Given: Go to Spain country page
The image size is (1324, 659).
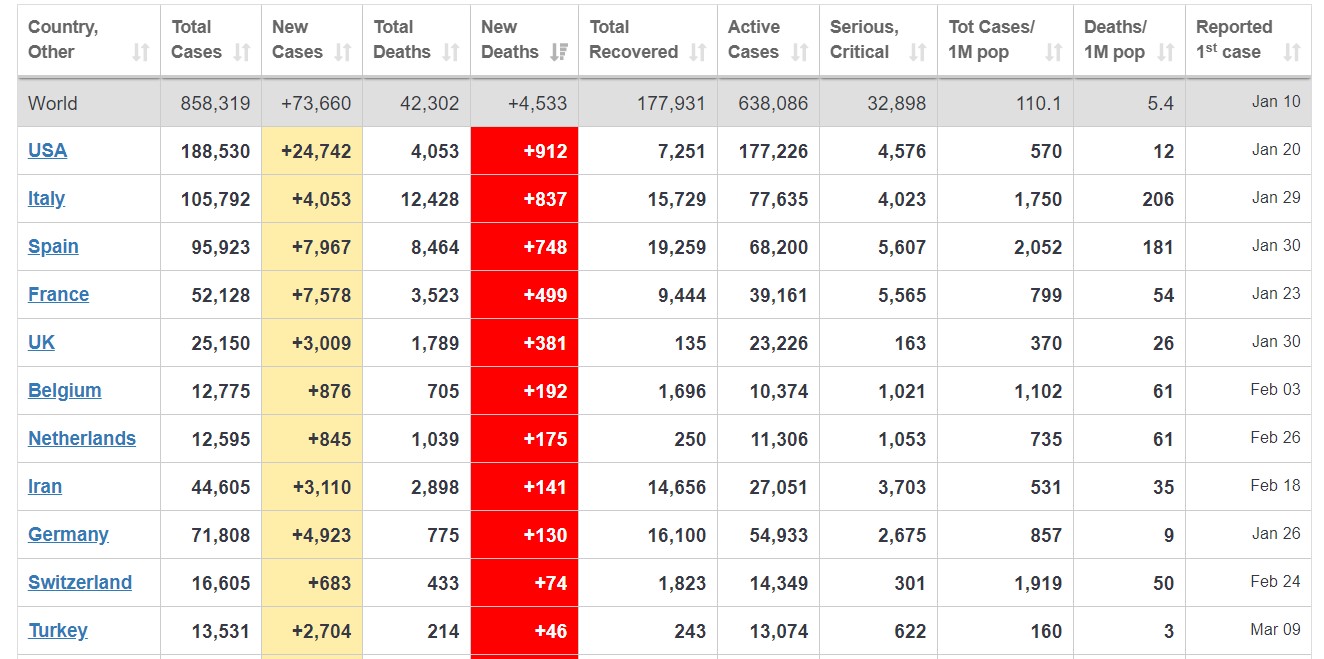Looking at the screenshot, I should click(53, 247).
